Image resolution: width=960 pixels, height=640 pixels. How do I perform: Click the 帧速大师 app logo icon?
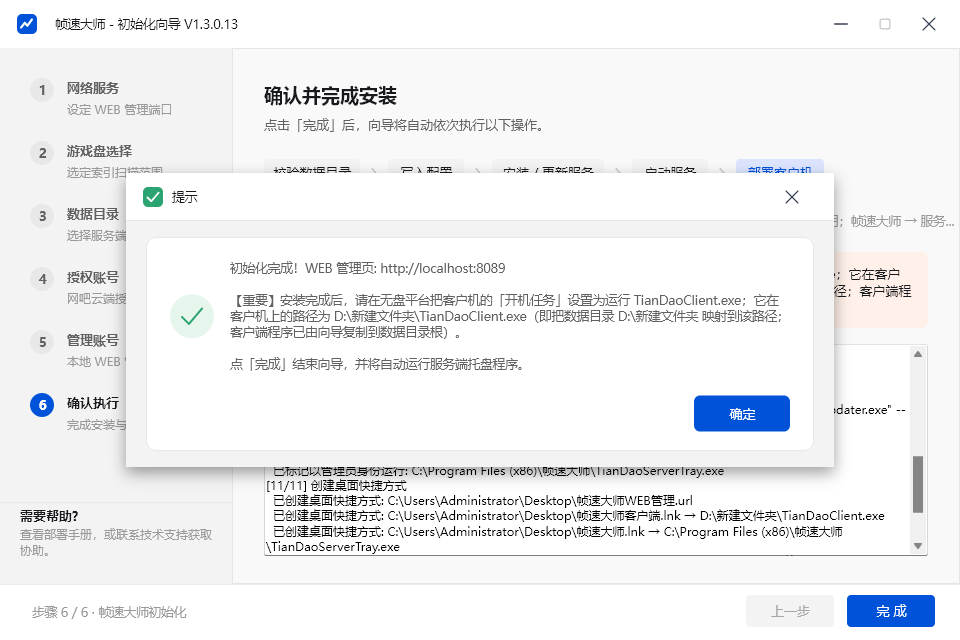tap(27, 24)
